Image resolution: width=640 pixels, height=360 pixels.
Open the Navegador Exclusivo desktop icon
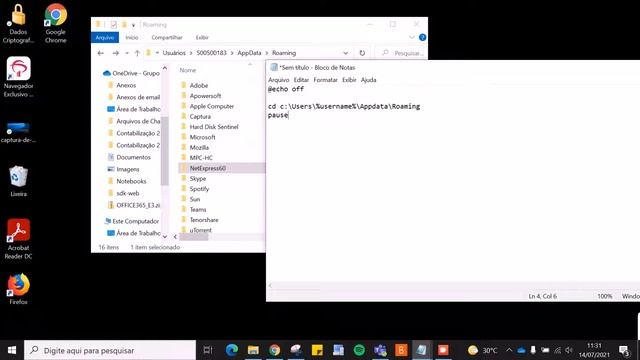pyautogui.click(x=18, y=78)
